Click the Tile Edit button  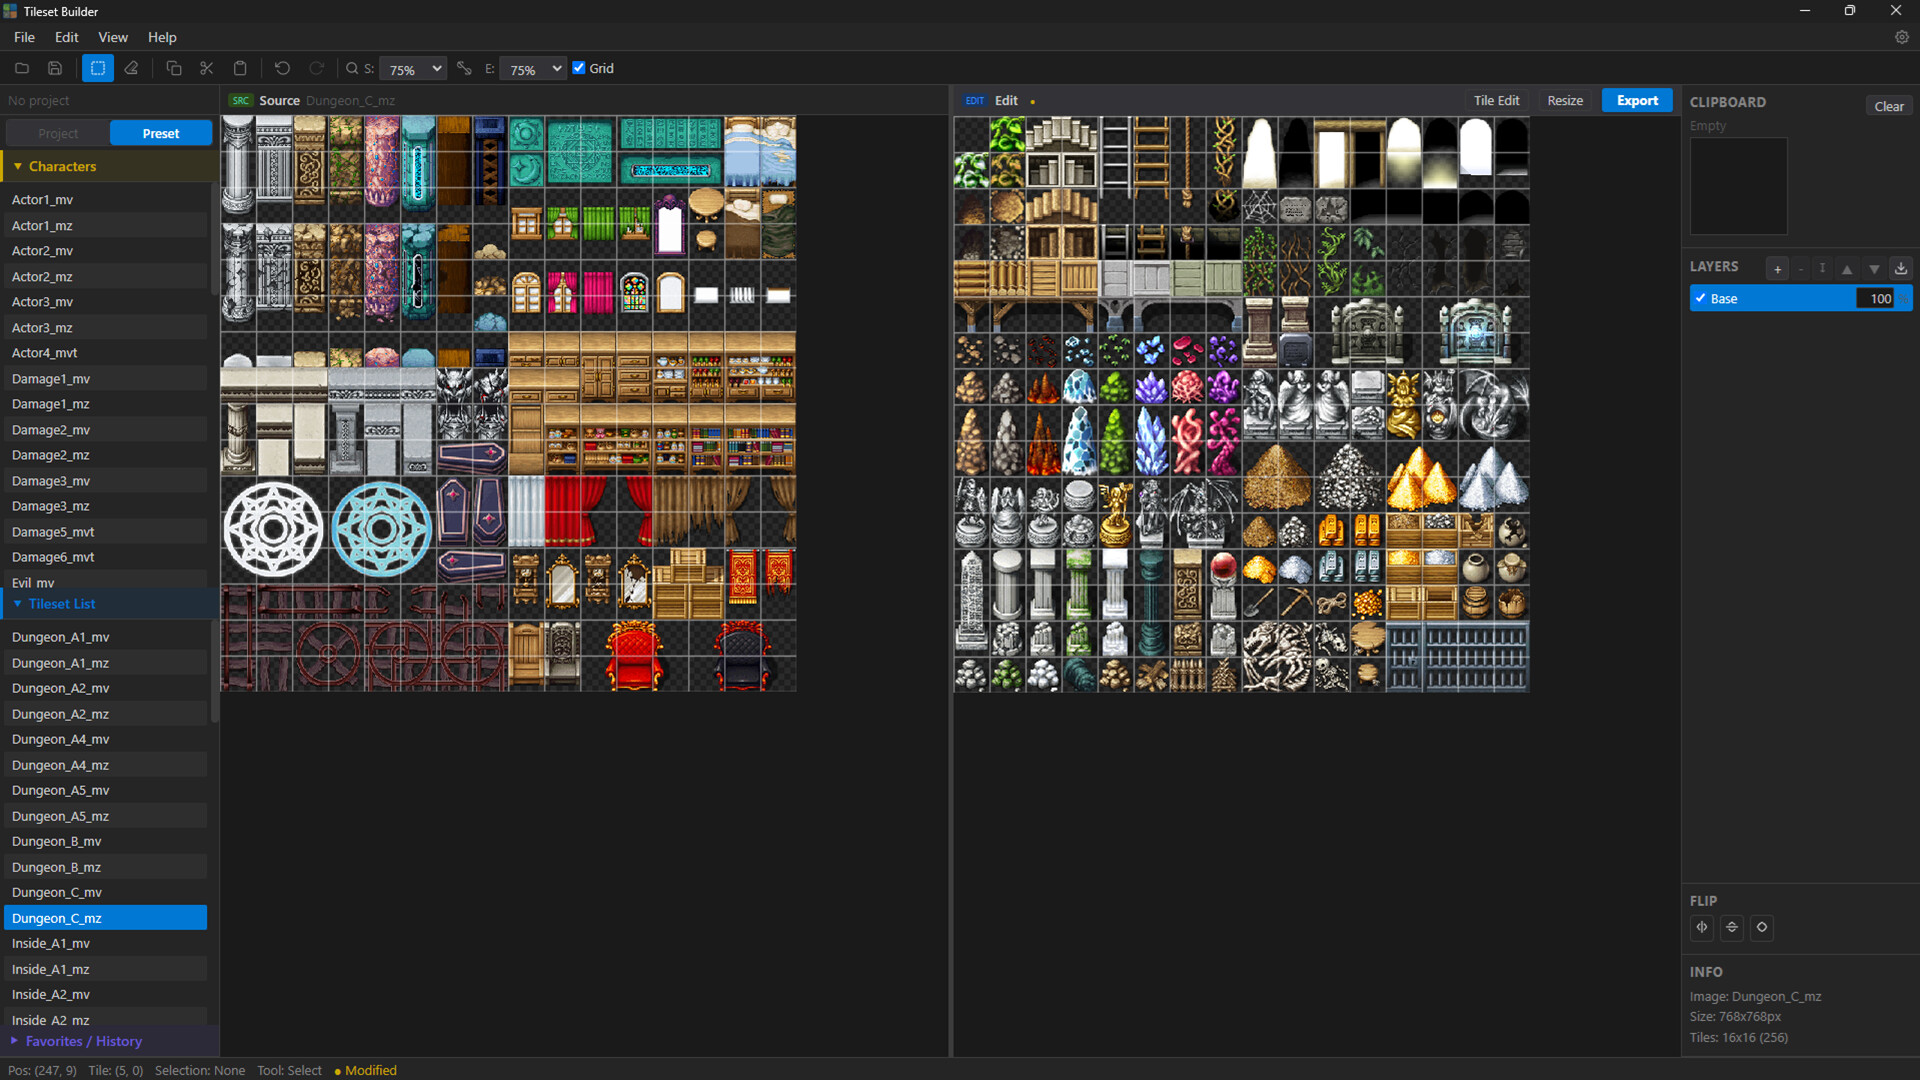point(1496,100)
